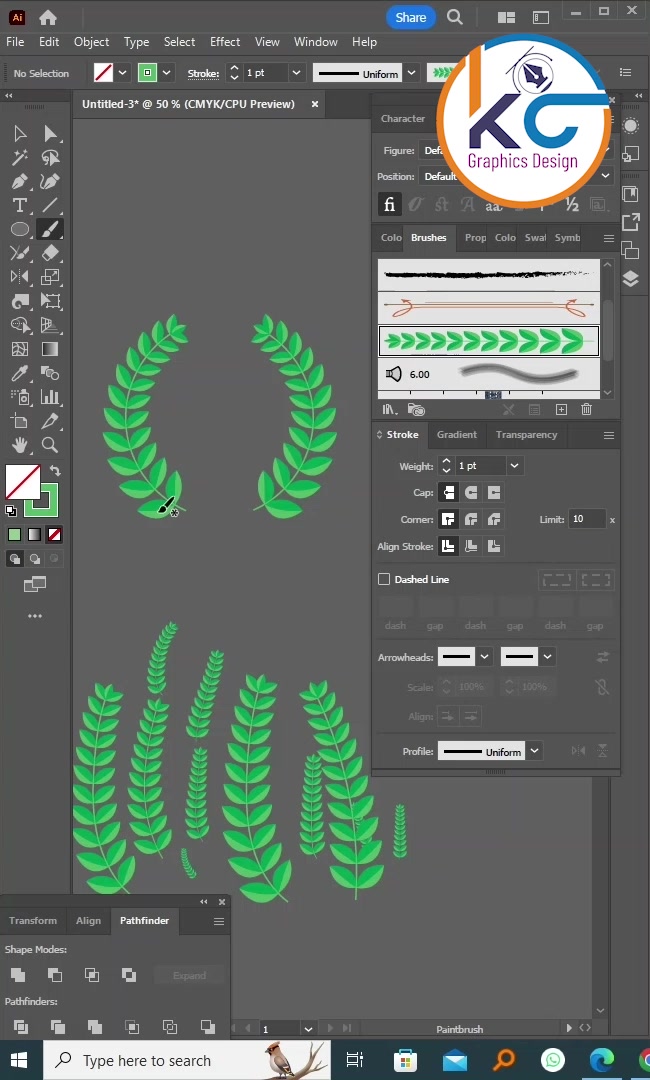Select the Blend tool
The width and height of the screenshot is (650, 1080).
50,373
